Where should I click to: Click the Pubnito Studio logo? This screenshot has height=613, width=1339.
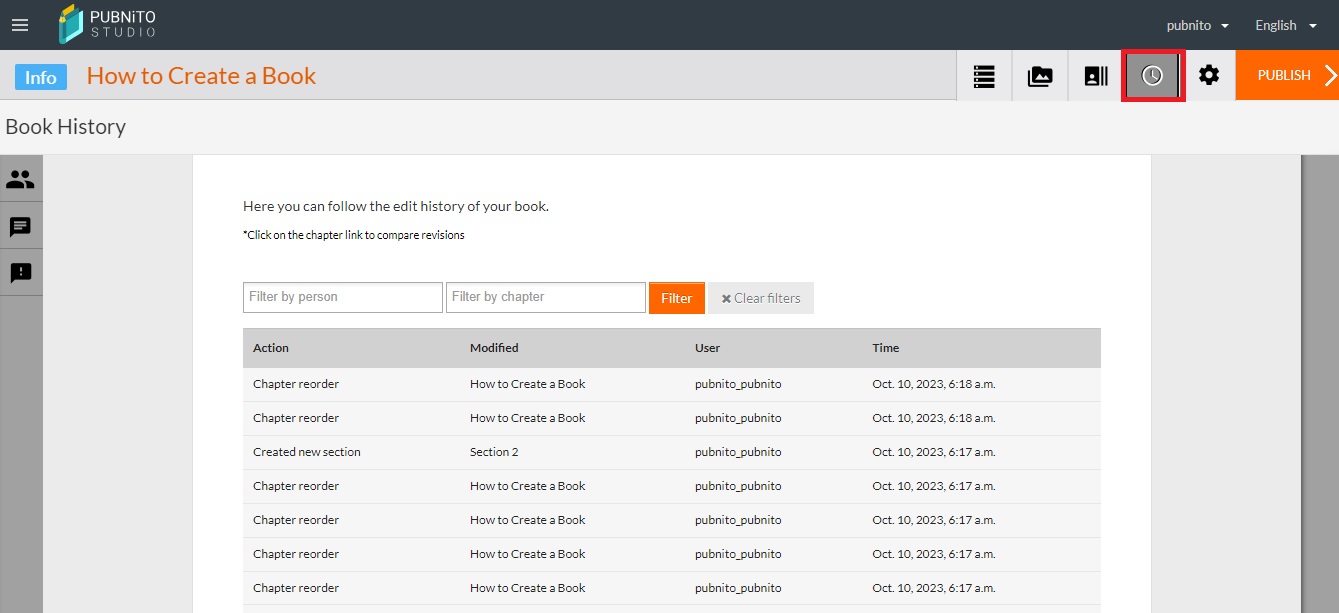coord(107,25)
